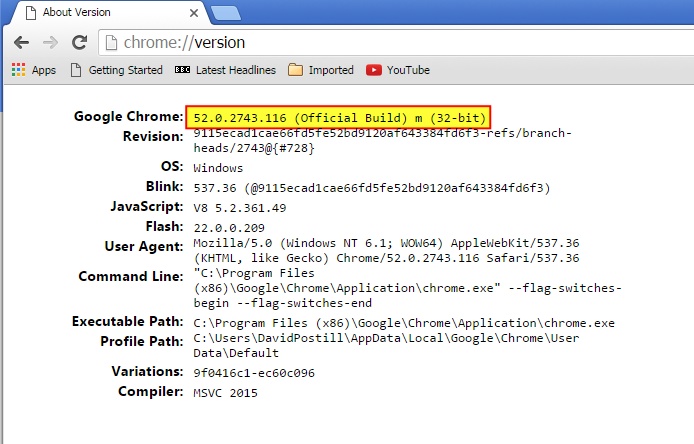Click the Profile Path label
The image size is (694, 444).
tap(142, 341)
